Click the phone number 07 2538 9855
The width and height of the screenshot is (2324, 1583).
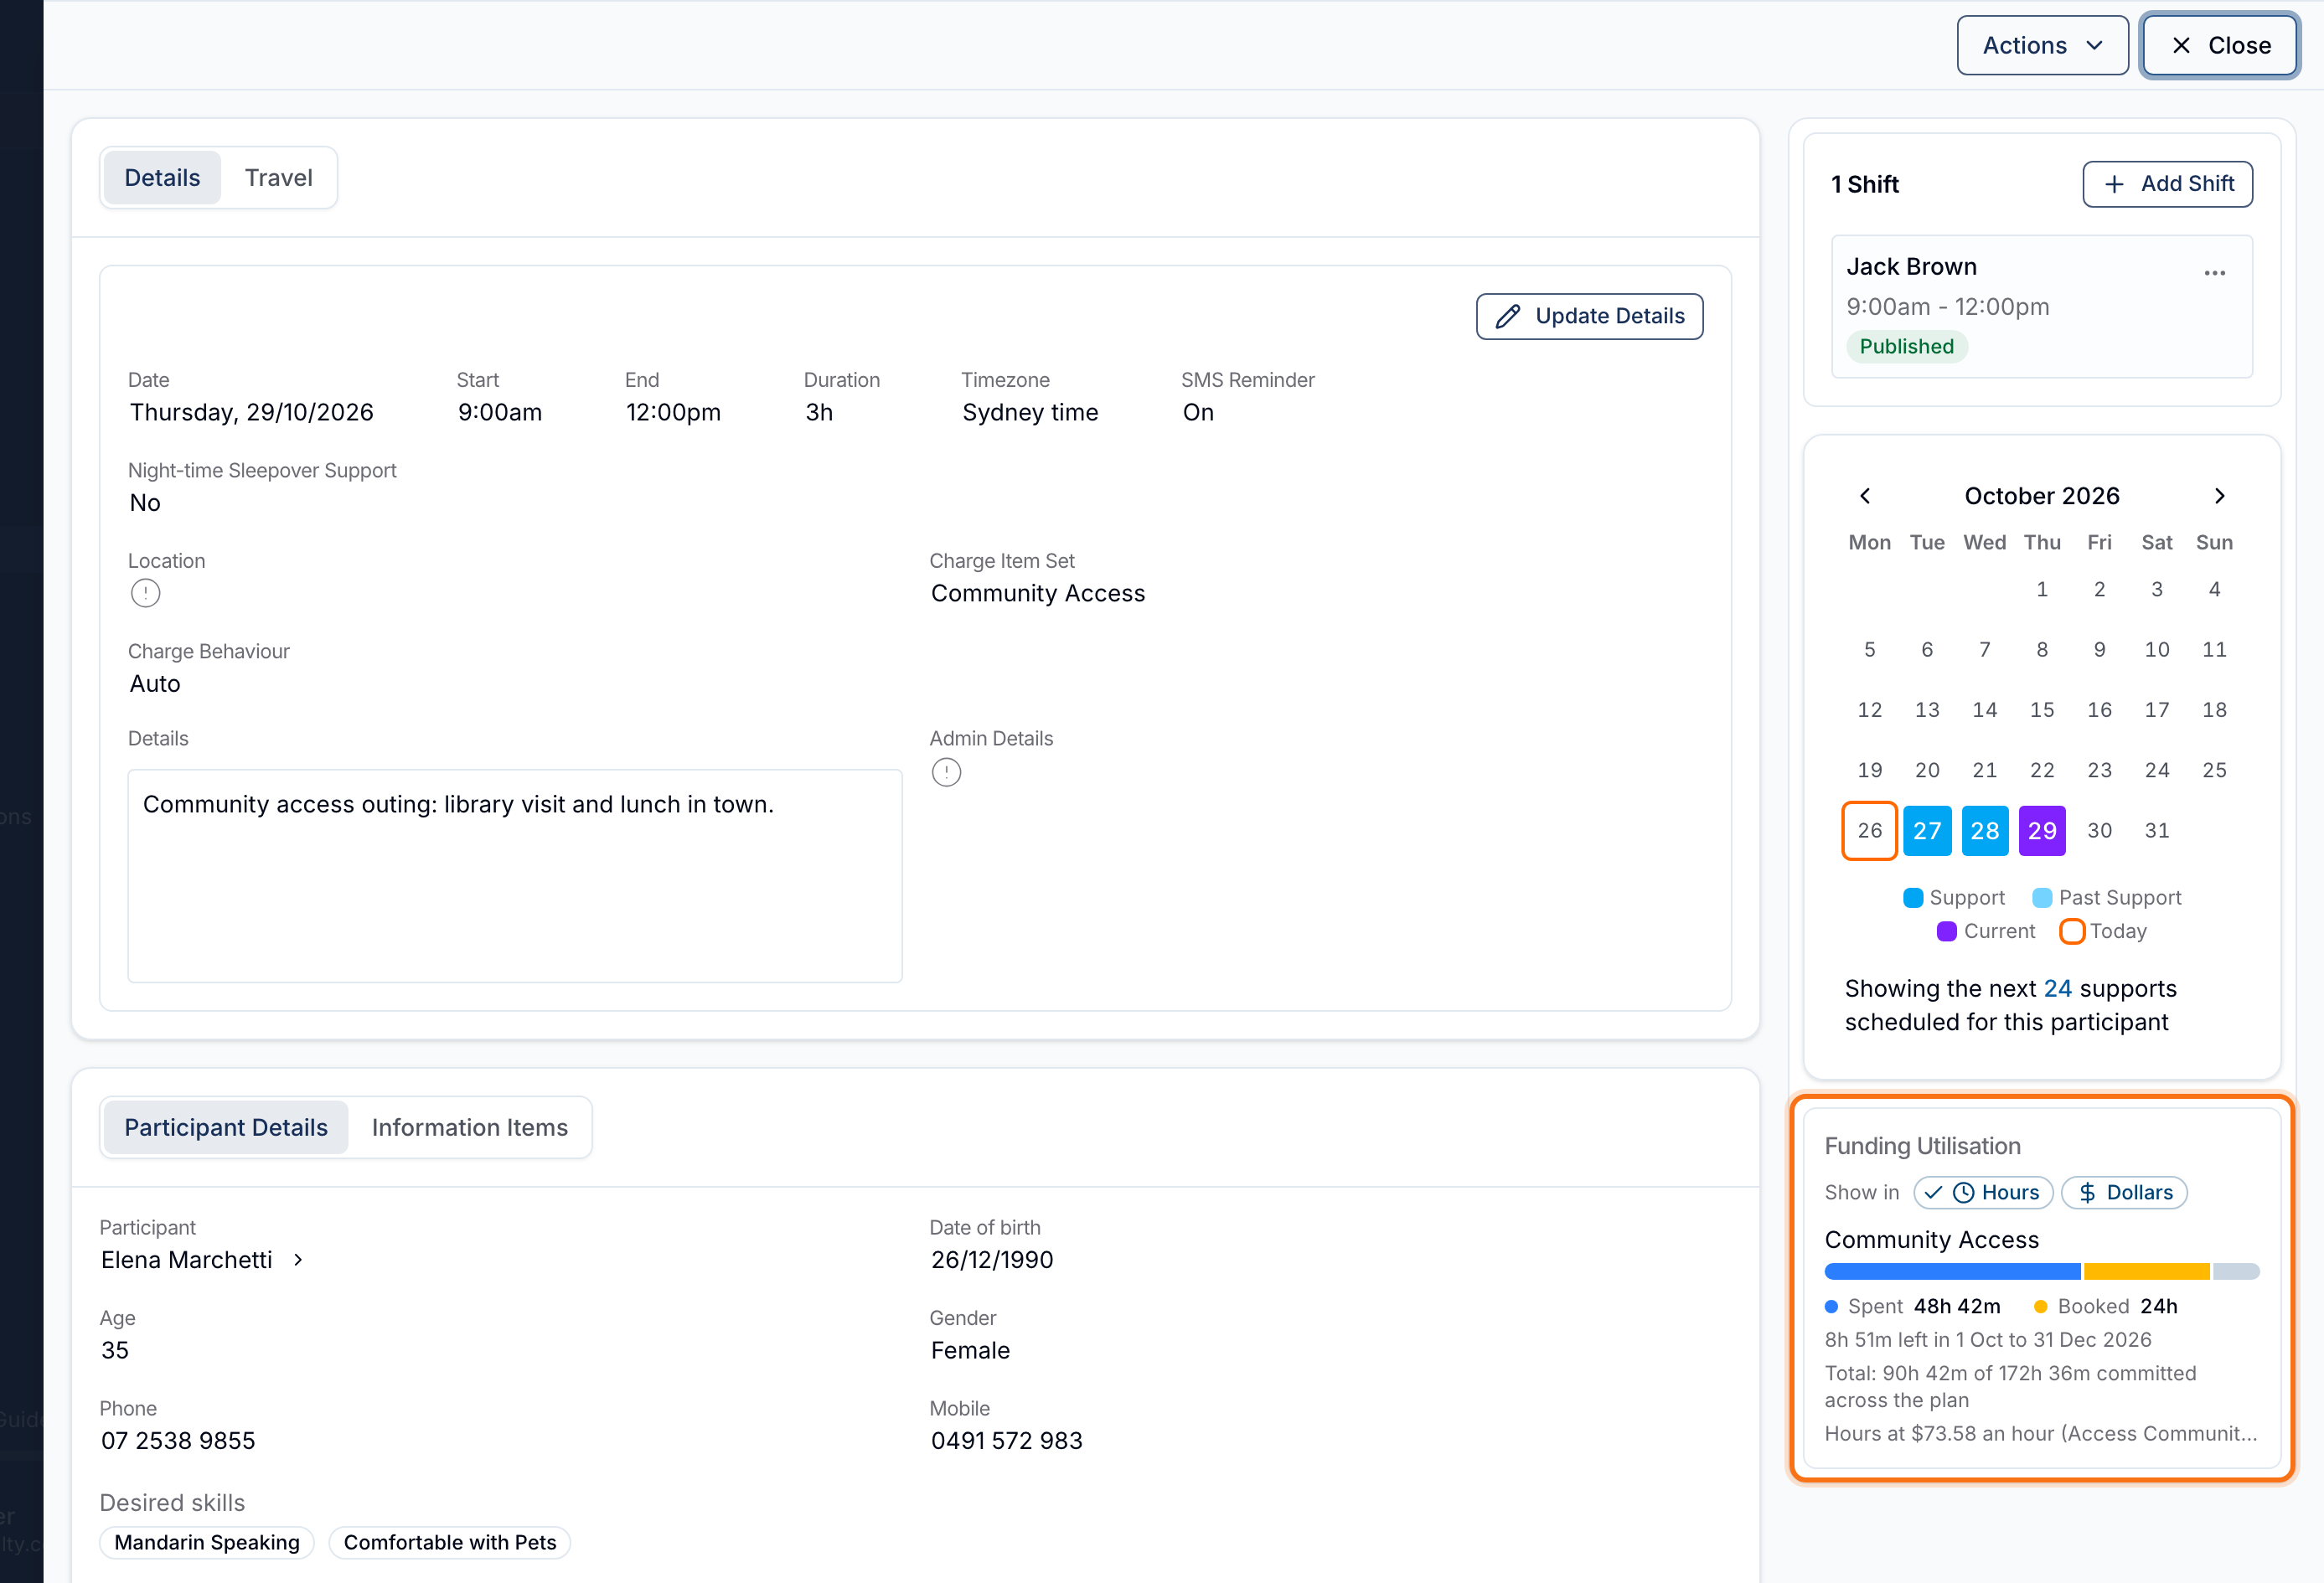178,1441
